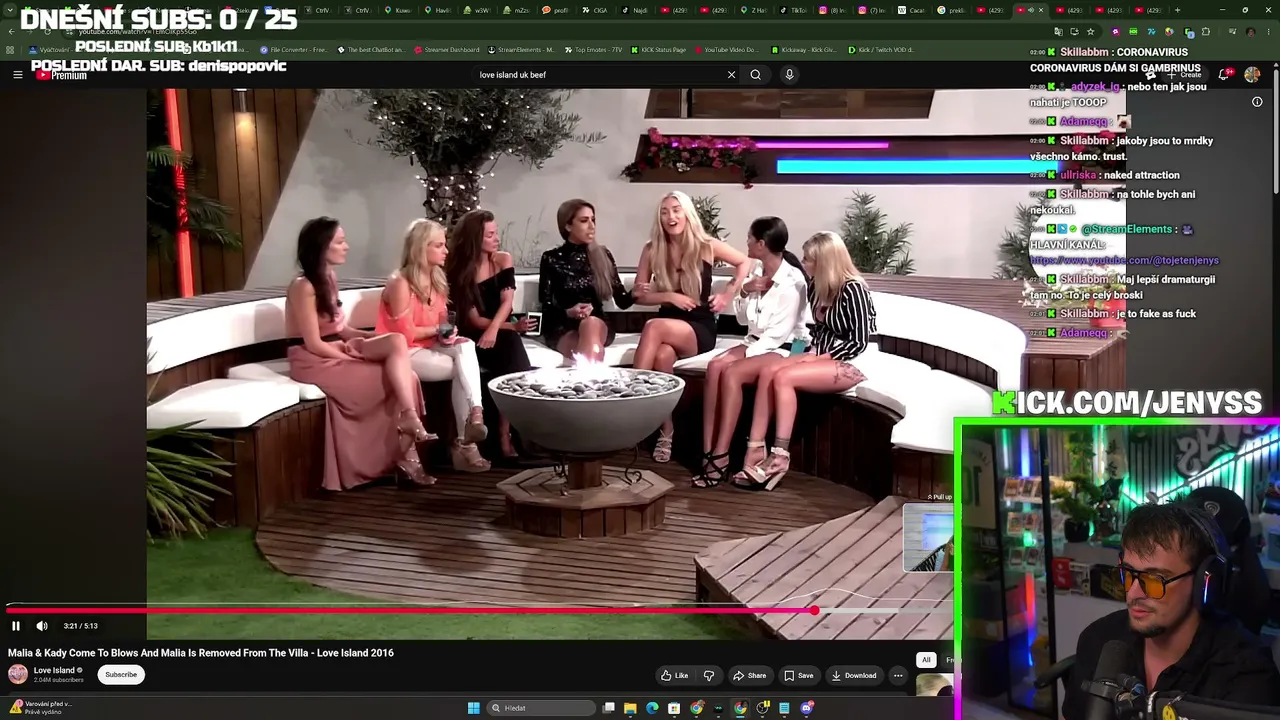Screen dimensions: 1280x720
Task: Click the taskbar Hledat search box
Action: tap(540, 708)
